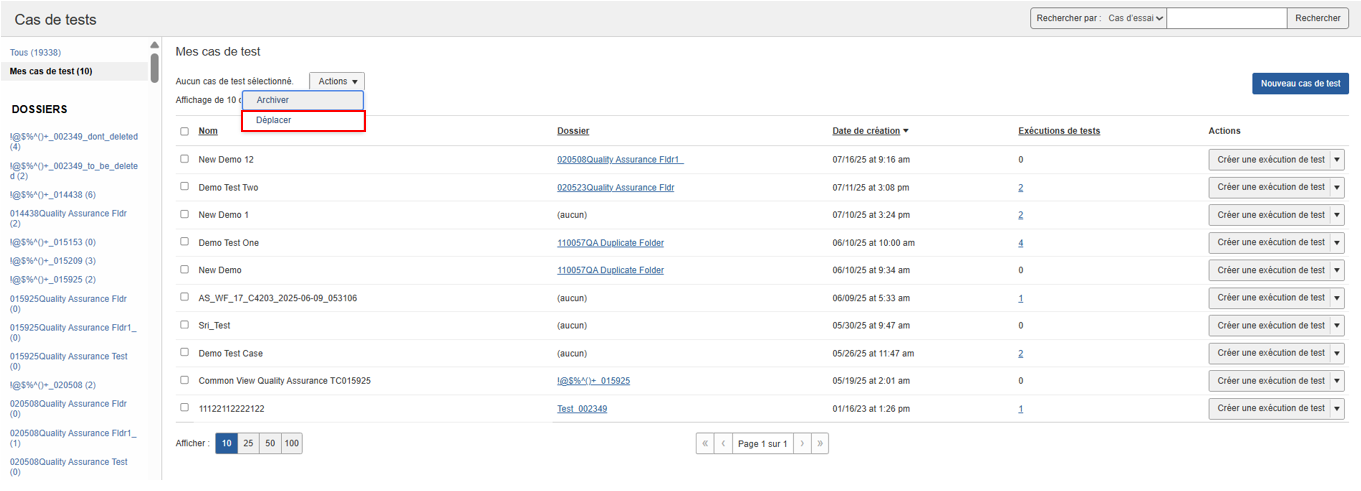Click the Nouveau cas de test button

[1300, 84]
